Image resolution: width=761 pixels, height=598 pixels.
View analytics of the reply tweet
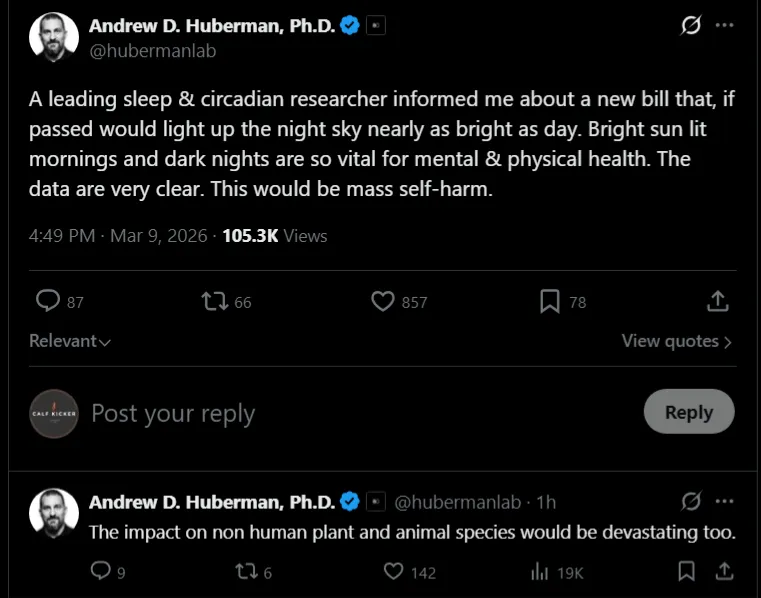pyautogui.click(x=540, y=571)
